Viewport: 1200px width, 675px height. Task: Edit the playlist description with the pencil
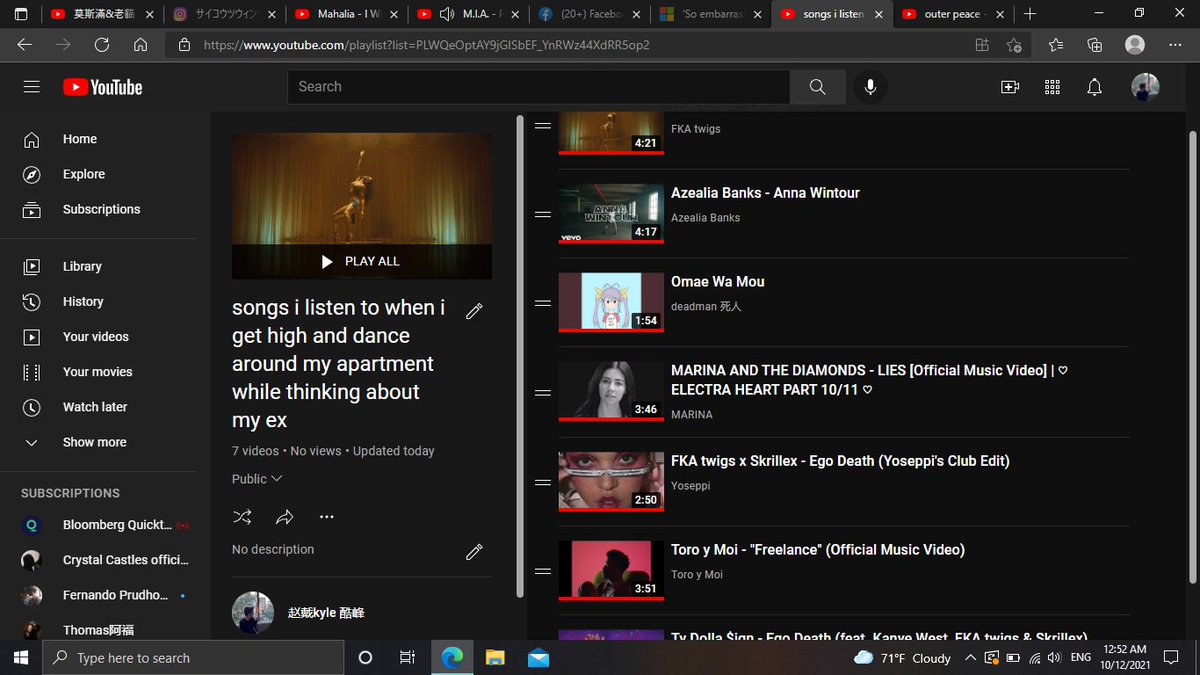[x=475, y=551]
